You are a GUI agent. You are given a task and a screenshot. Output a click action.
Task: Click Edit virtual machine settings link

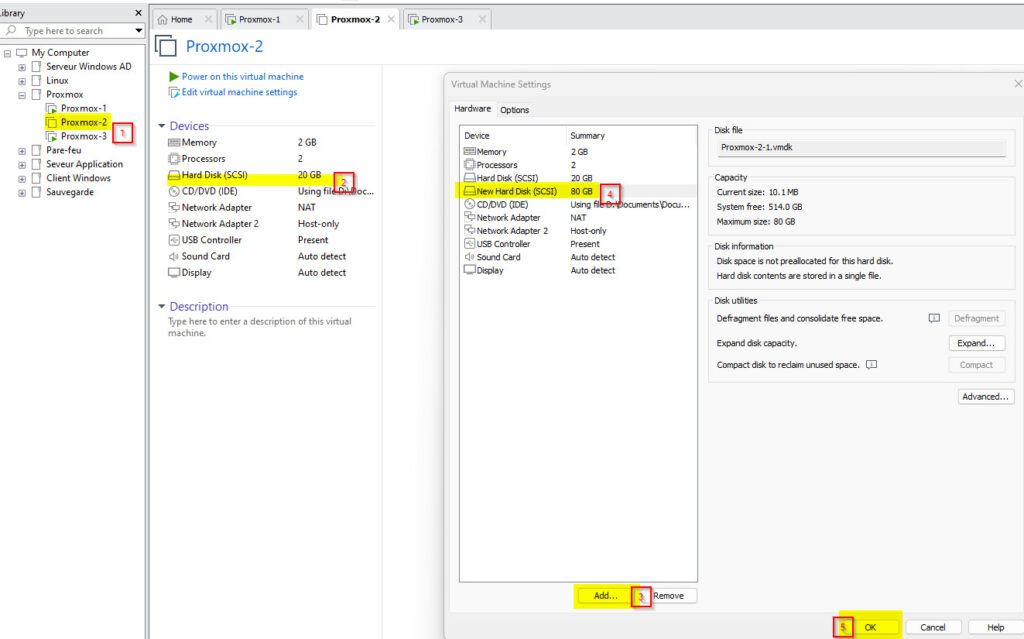[239, 92]
